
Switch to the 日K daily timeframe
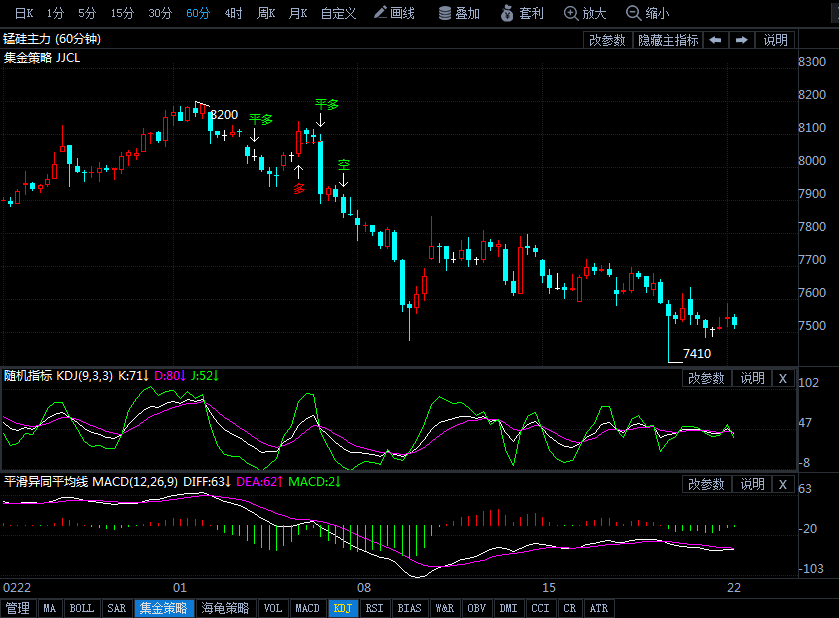point(24,13)
